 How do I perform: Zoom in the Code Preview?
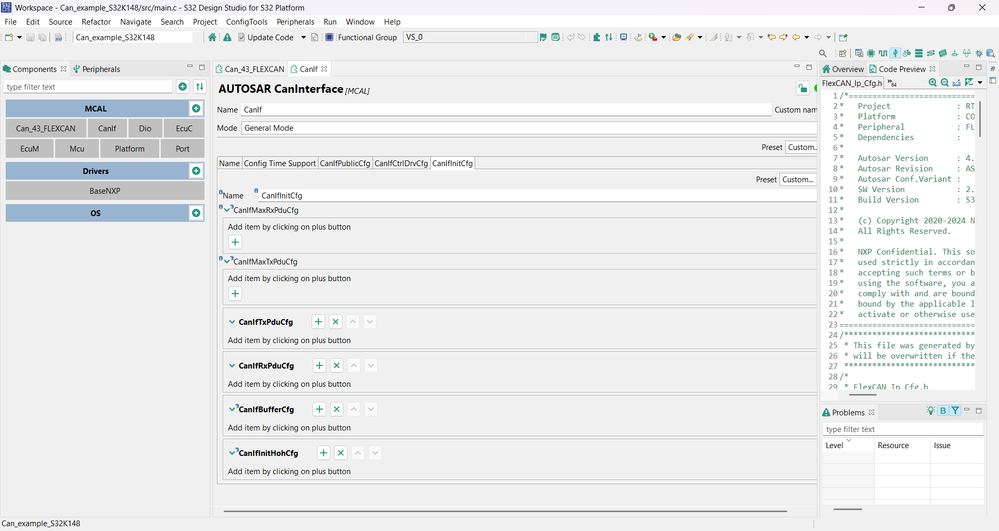[933, 82]
